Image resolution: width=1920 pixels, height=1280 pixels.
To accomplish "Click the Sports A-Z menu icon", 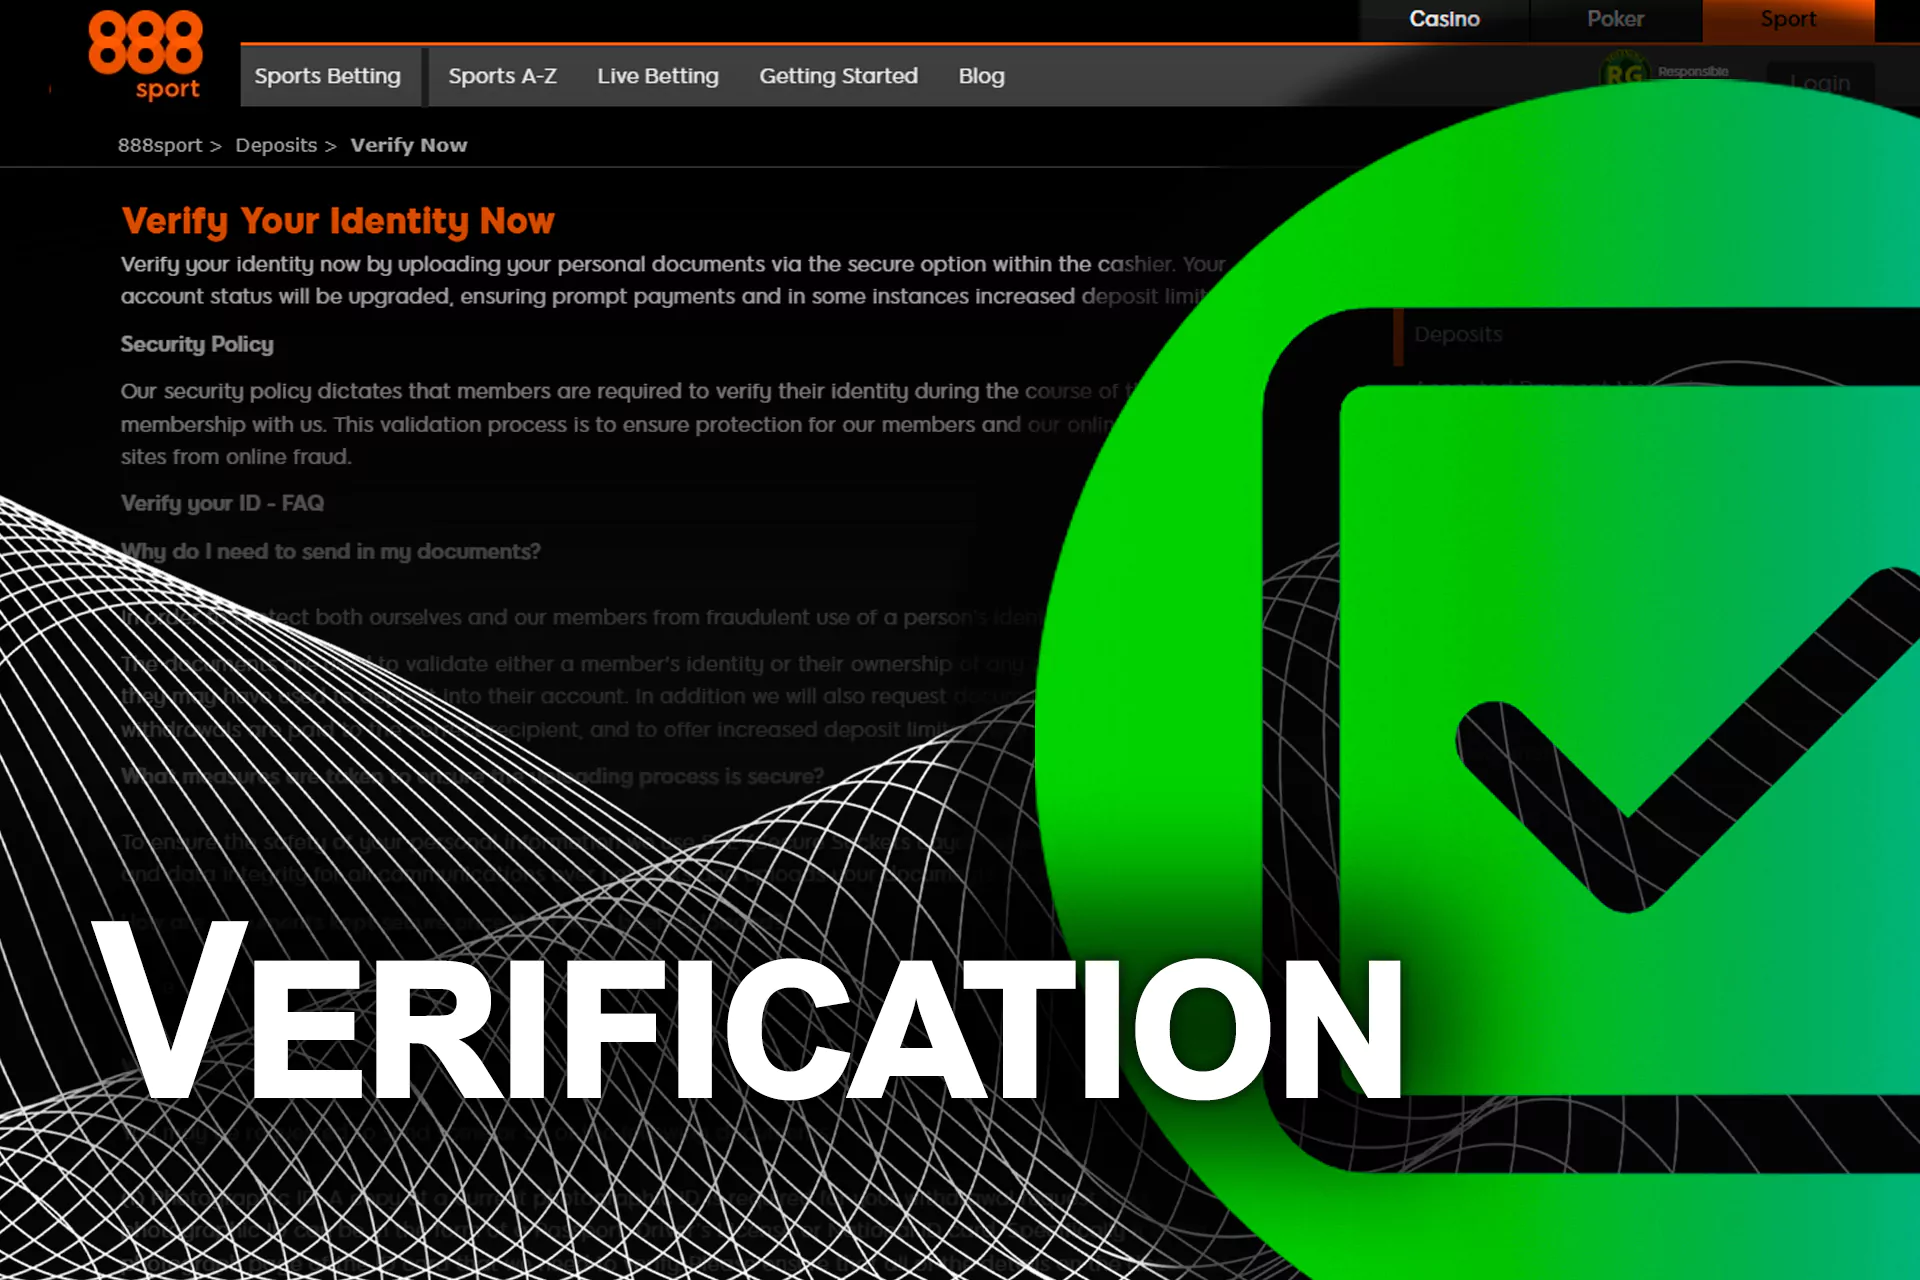I will tap(503, 76).
